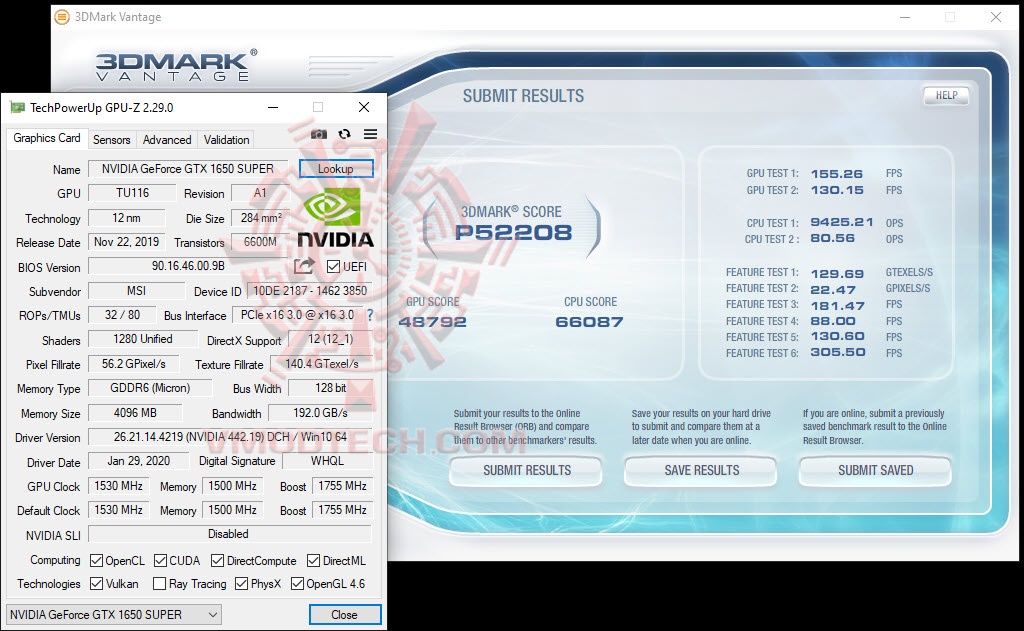Click the NVIDIA logo in GPU-Z
Viewport: 1024px width, 631px height.
(x=335, y=218)
